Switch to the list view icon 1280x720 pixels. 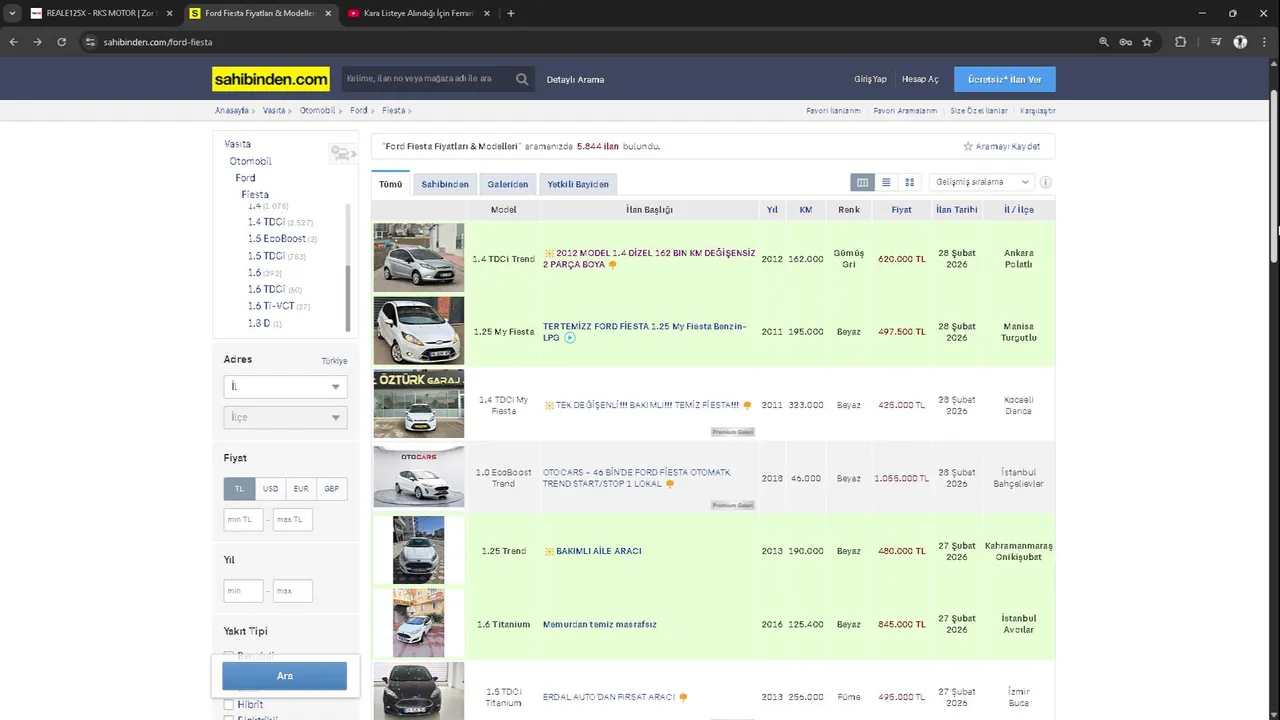point(886,182)
